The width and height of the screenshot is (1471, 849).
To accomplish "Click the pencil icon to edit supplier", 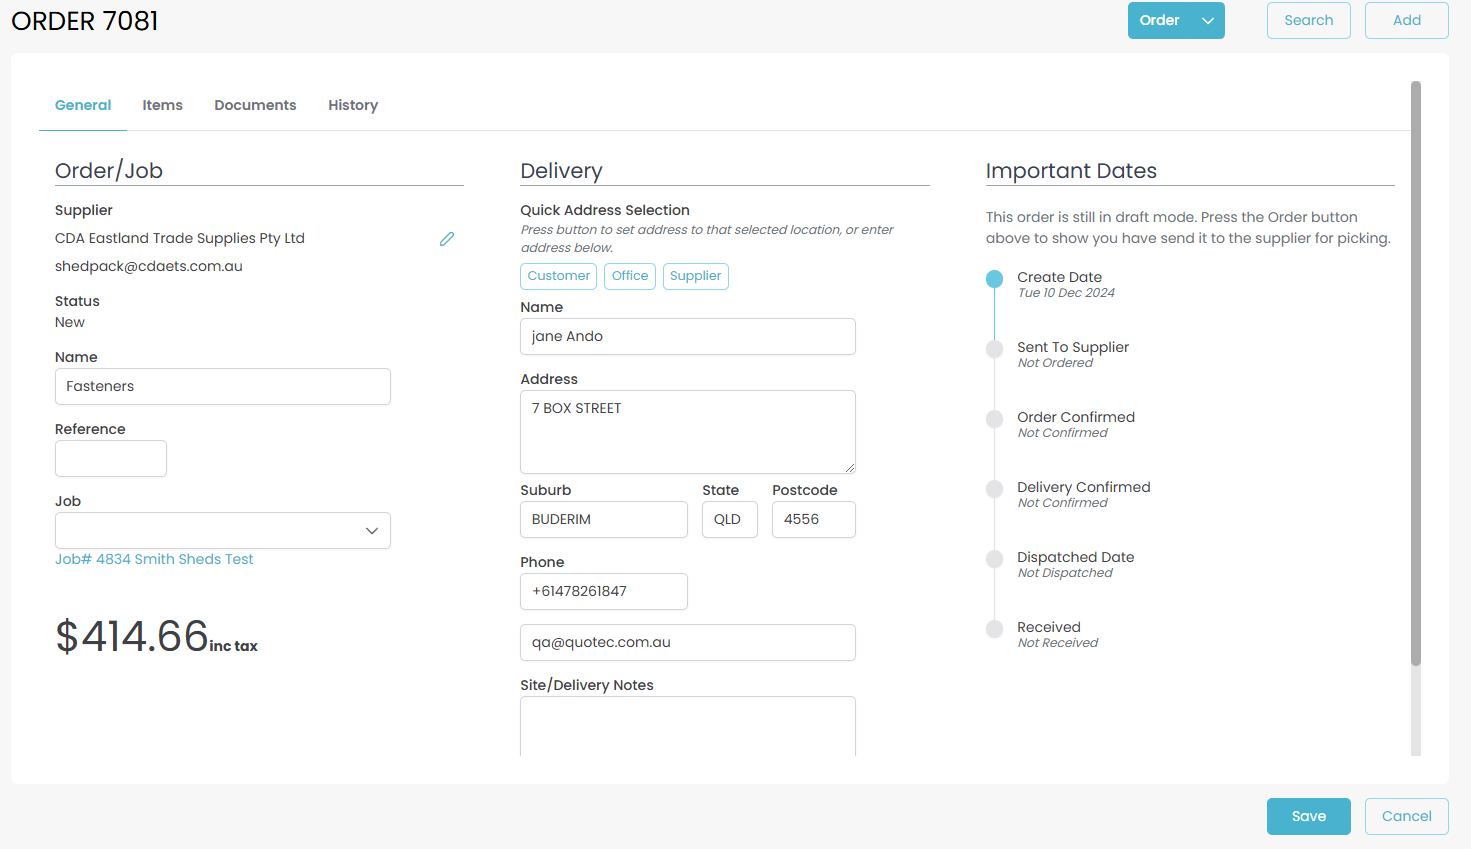I will [x=447, y=239].
